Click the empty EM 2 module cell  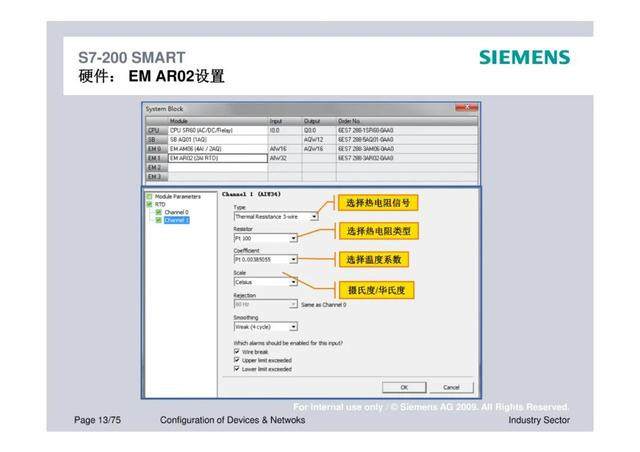[x=218, y=167]
